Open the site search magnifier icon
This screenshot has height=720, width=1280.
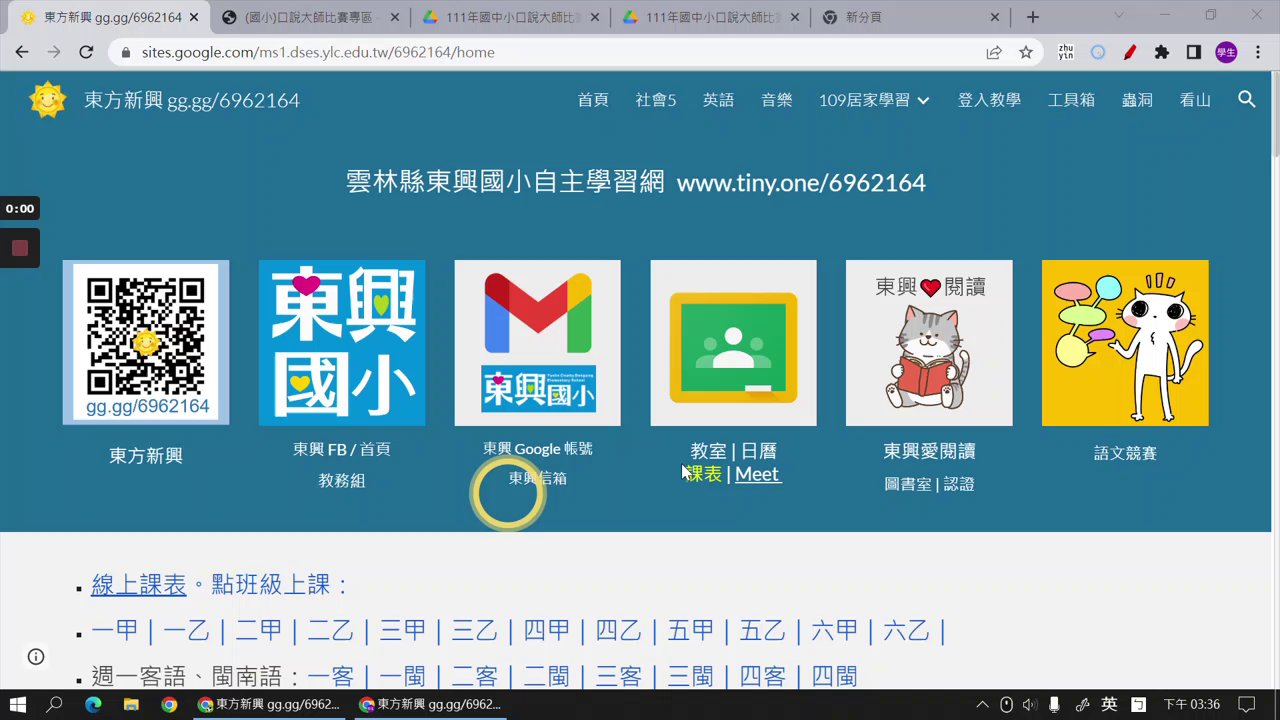tap(1246, 99)
